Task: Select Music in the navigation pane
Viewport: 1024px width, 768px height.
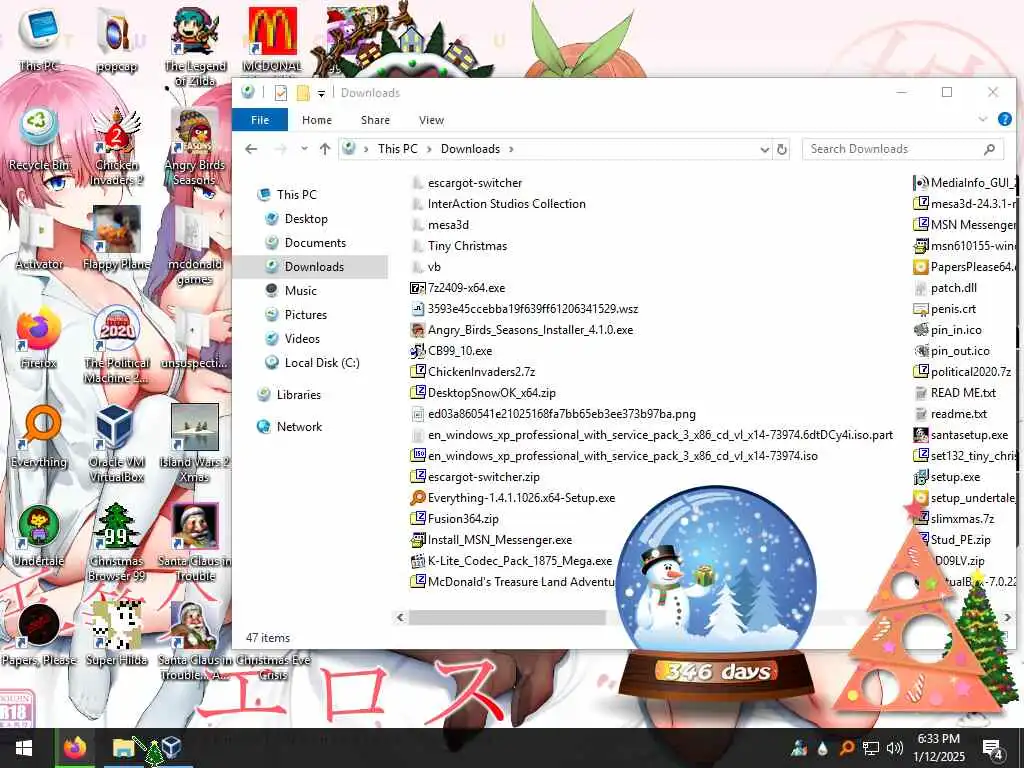Action: coord(300,291)
